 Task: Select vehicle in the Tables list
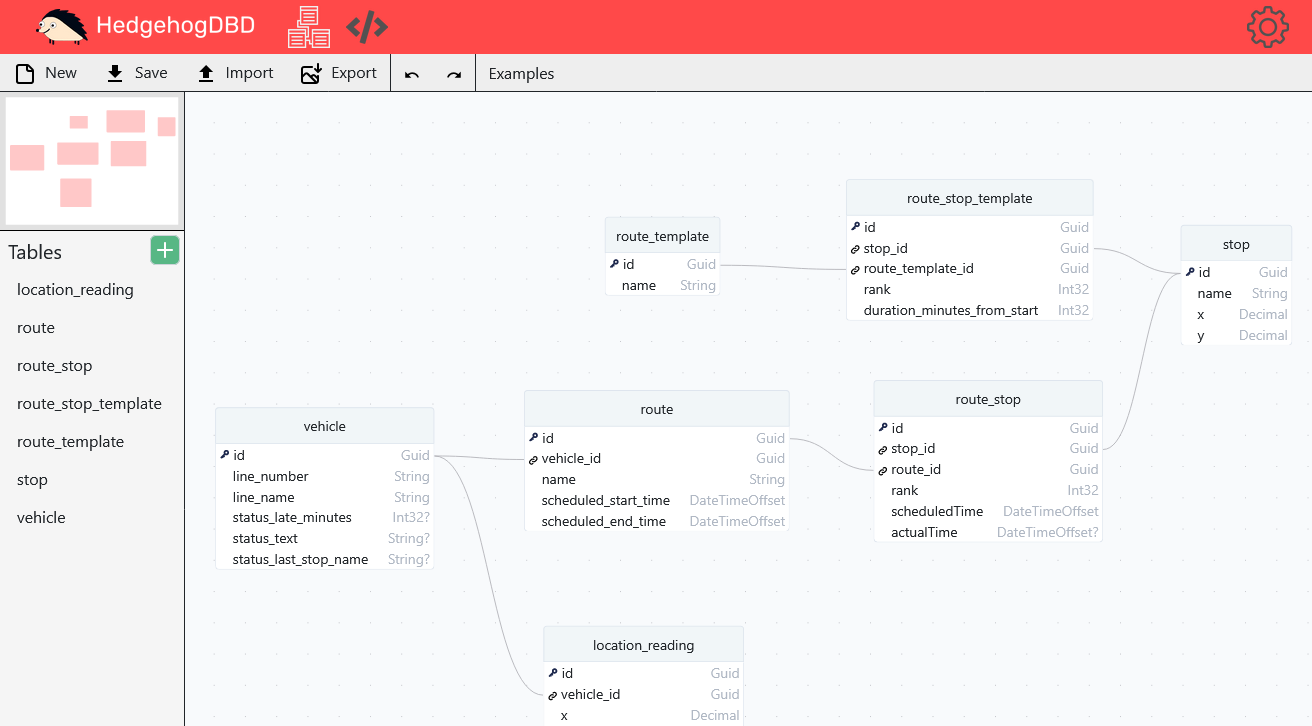point(41,518)
